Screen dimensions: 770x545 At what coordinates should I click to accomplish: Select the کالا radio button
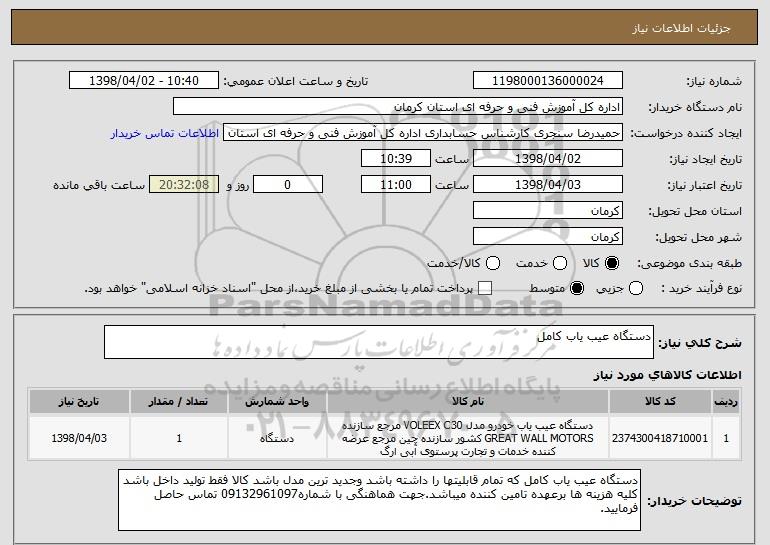coord(612,264)
